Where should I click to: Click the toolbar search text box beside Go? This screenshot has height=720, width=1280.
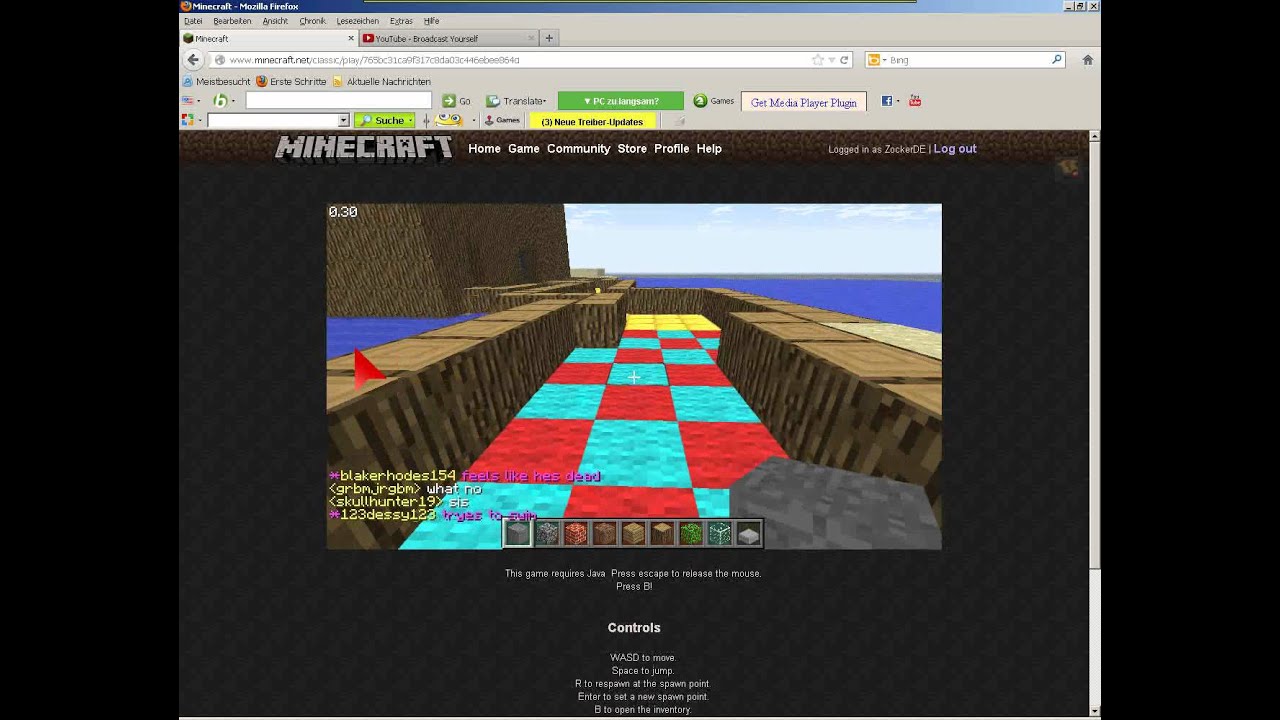click(338, 101)
